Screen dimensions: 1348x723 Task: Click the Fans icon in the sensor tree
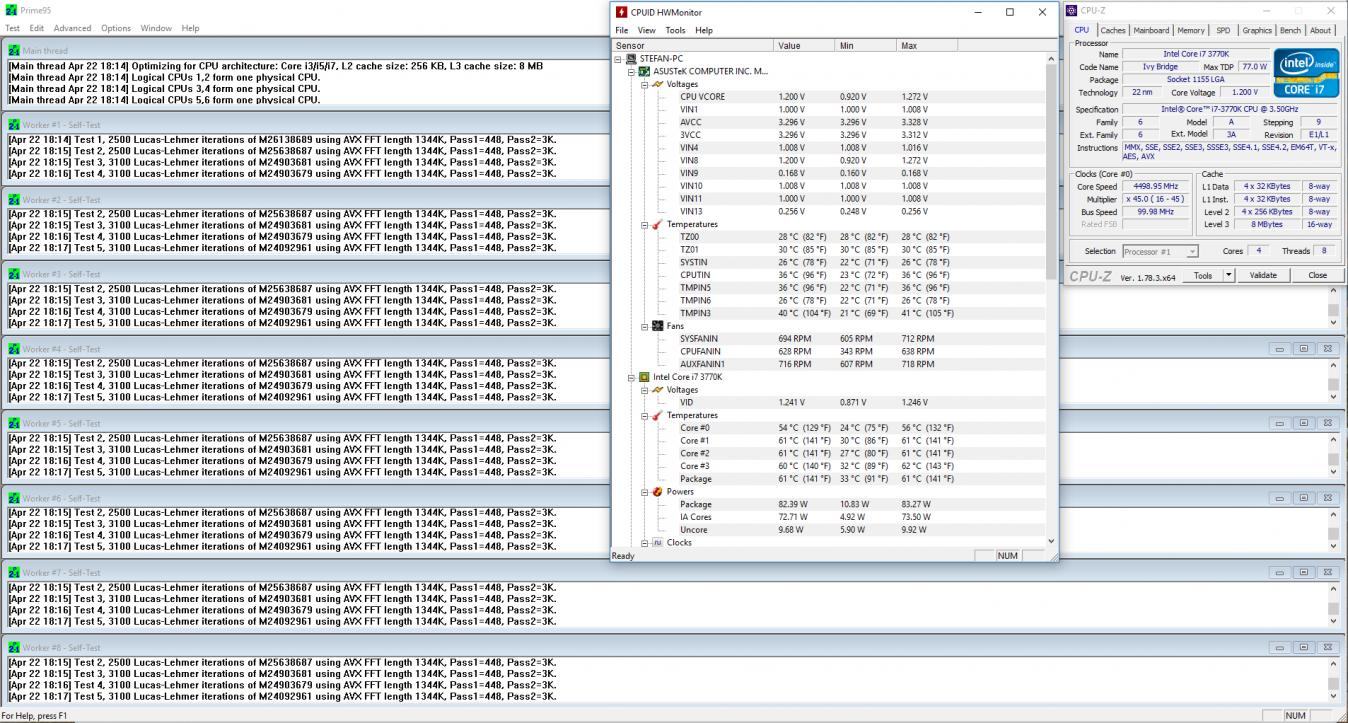(x=657, y=326)
